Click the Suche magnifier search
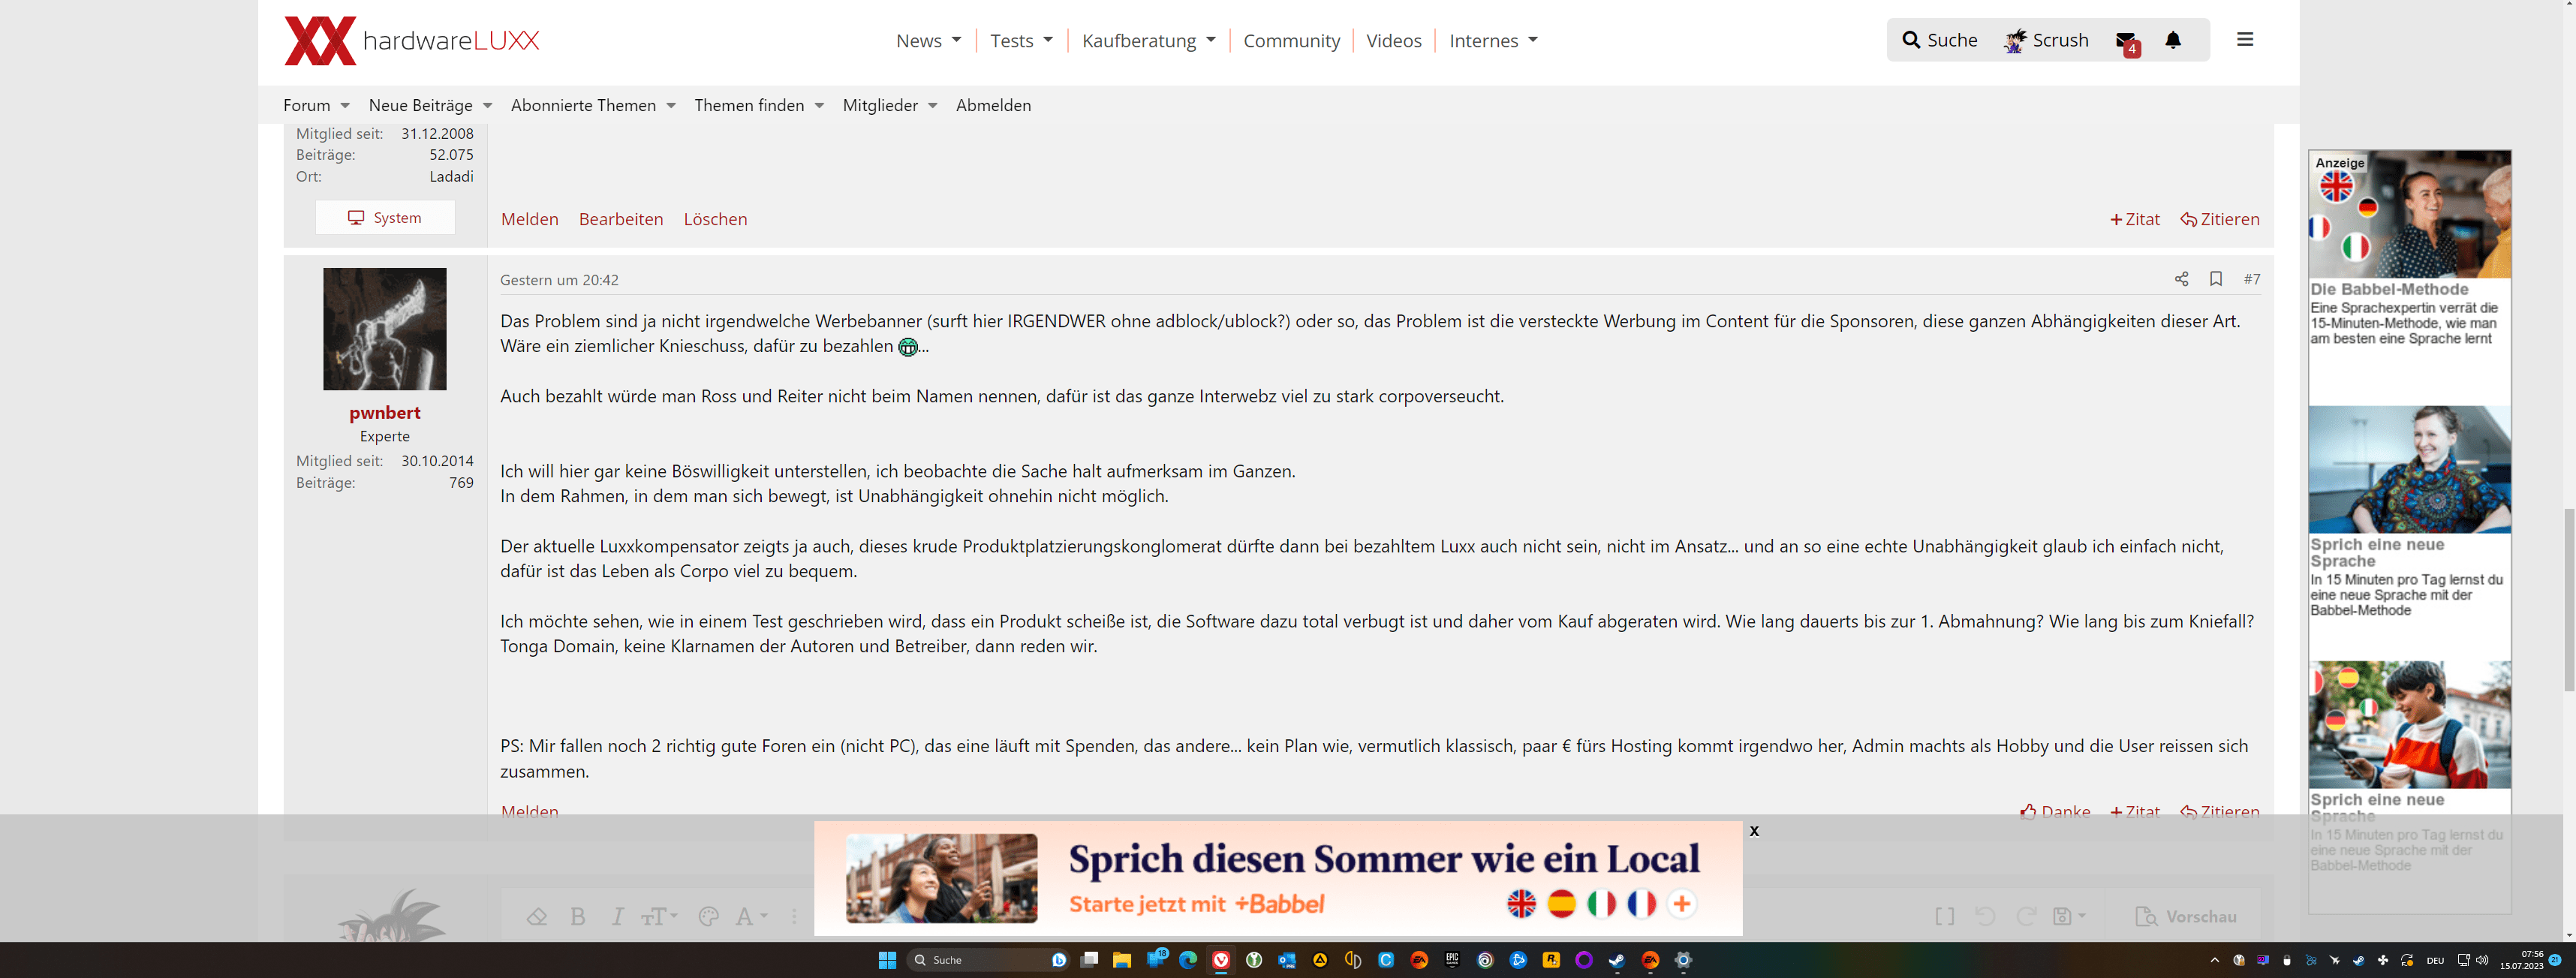The width and height of the screenshot is (2576, 978). 1939,40
